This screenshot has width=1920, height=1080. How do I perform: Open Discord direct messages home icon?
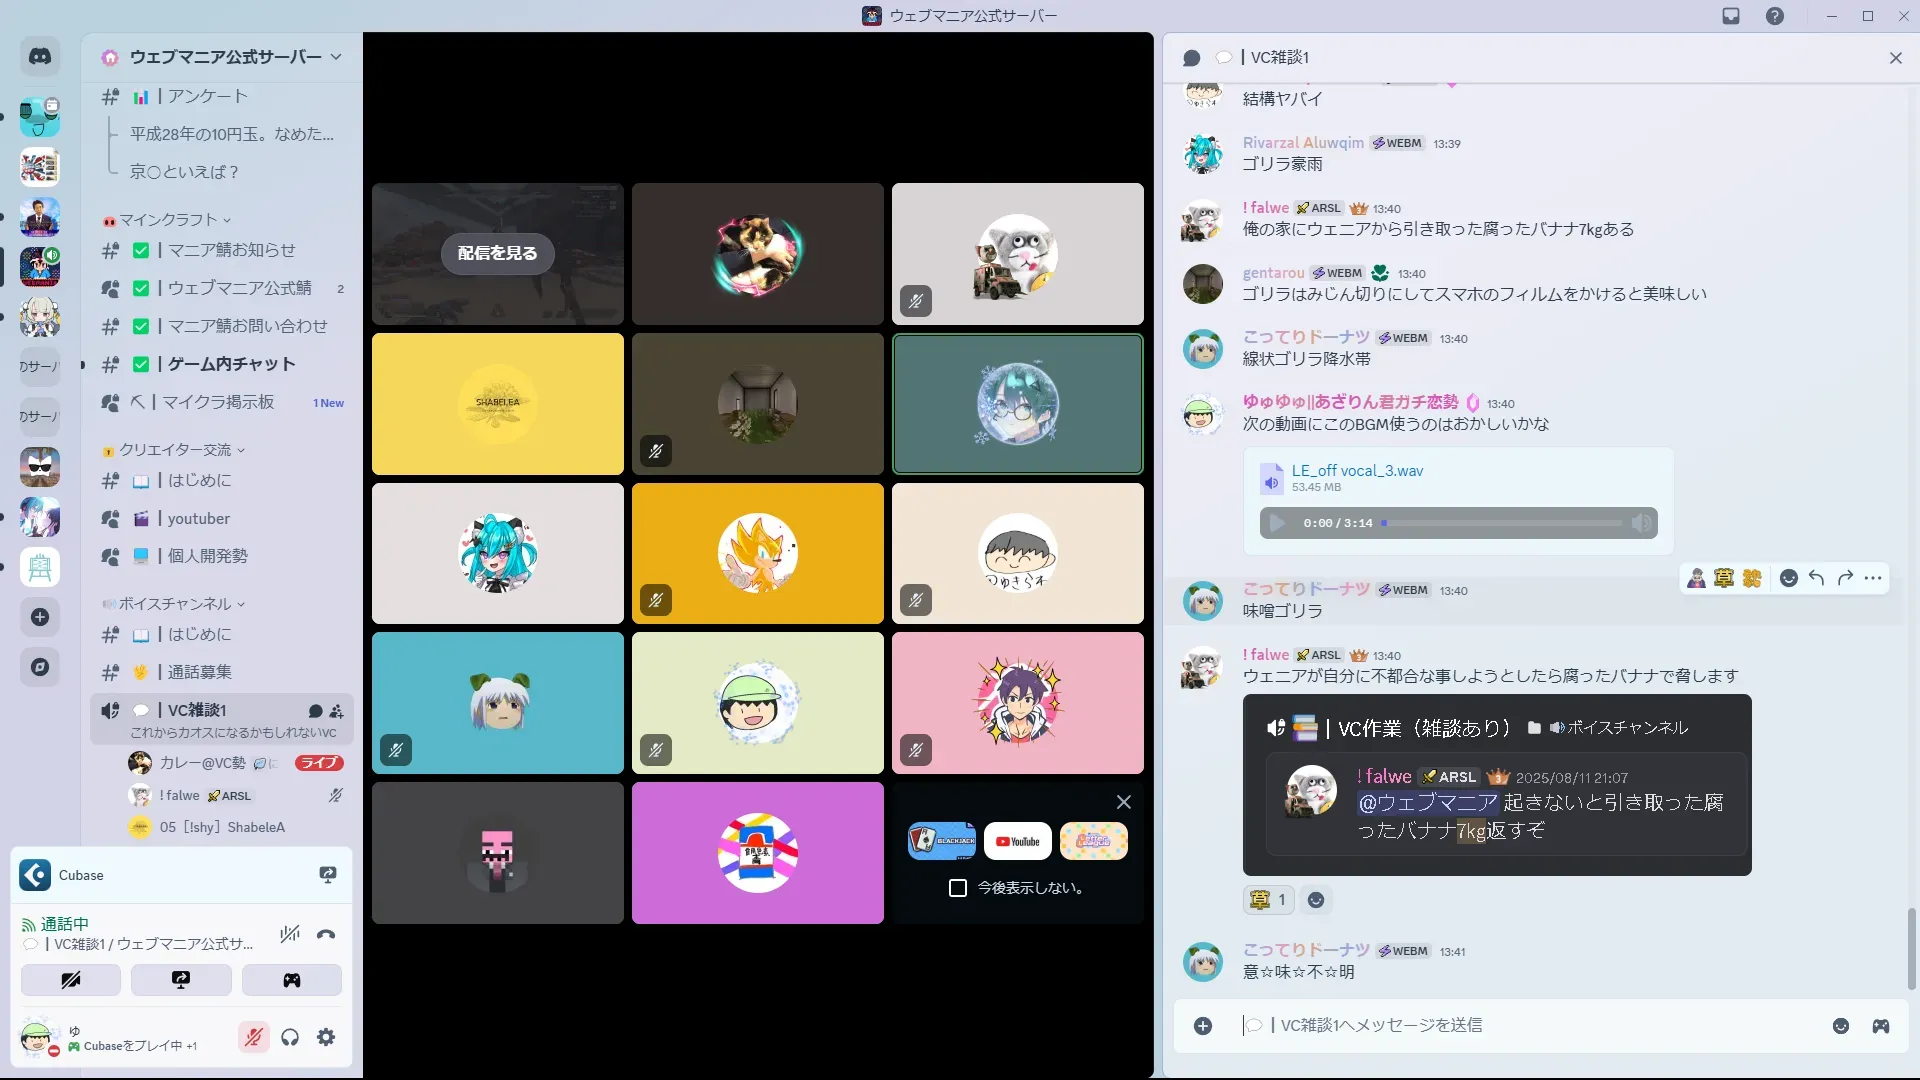click(x=40, y=57)
